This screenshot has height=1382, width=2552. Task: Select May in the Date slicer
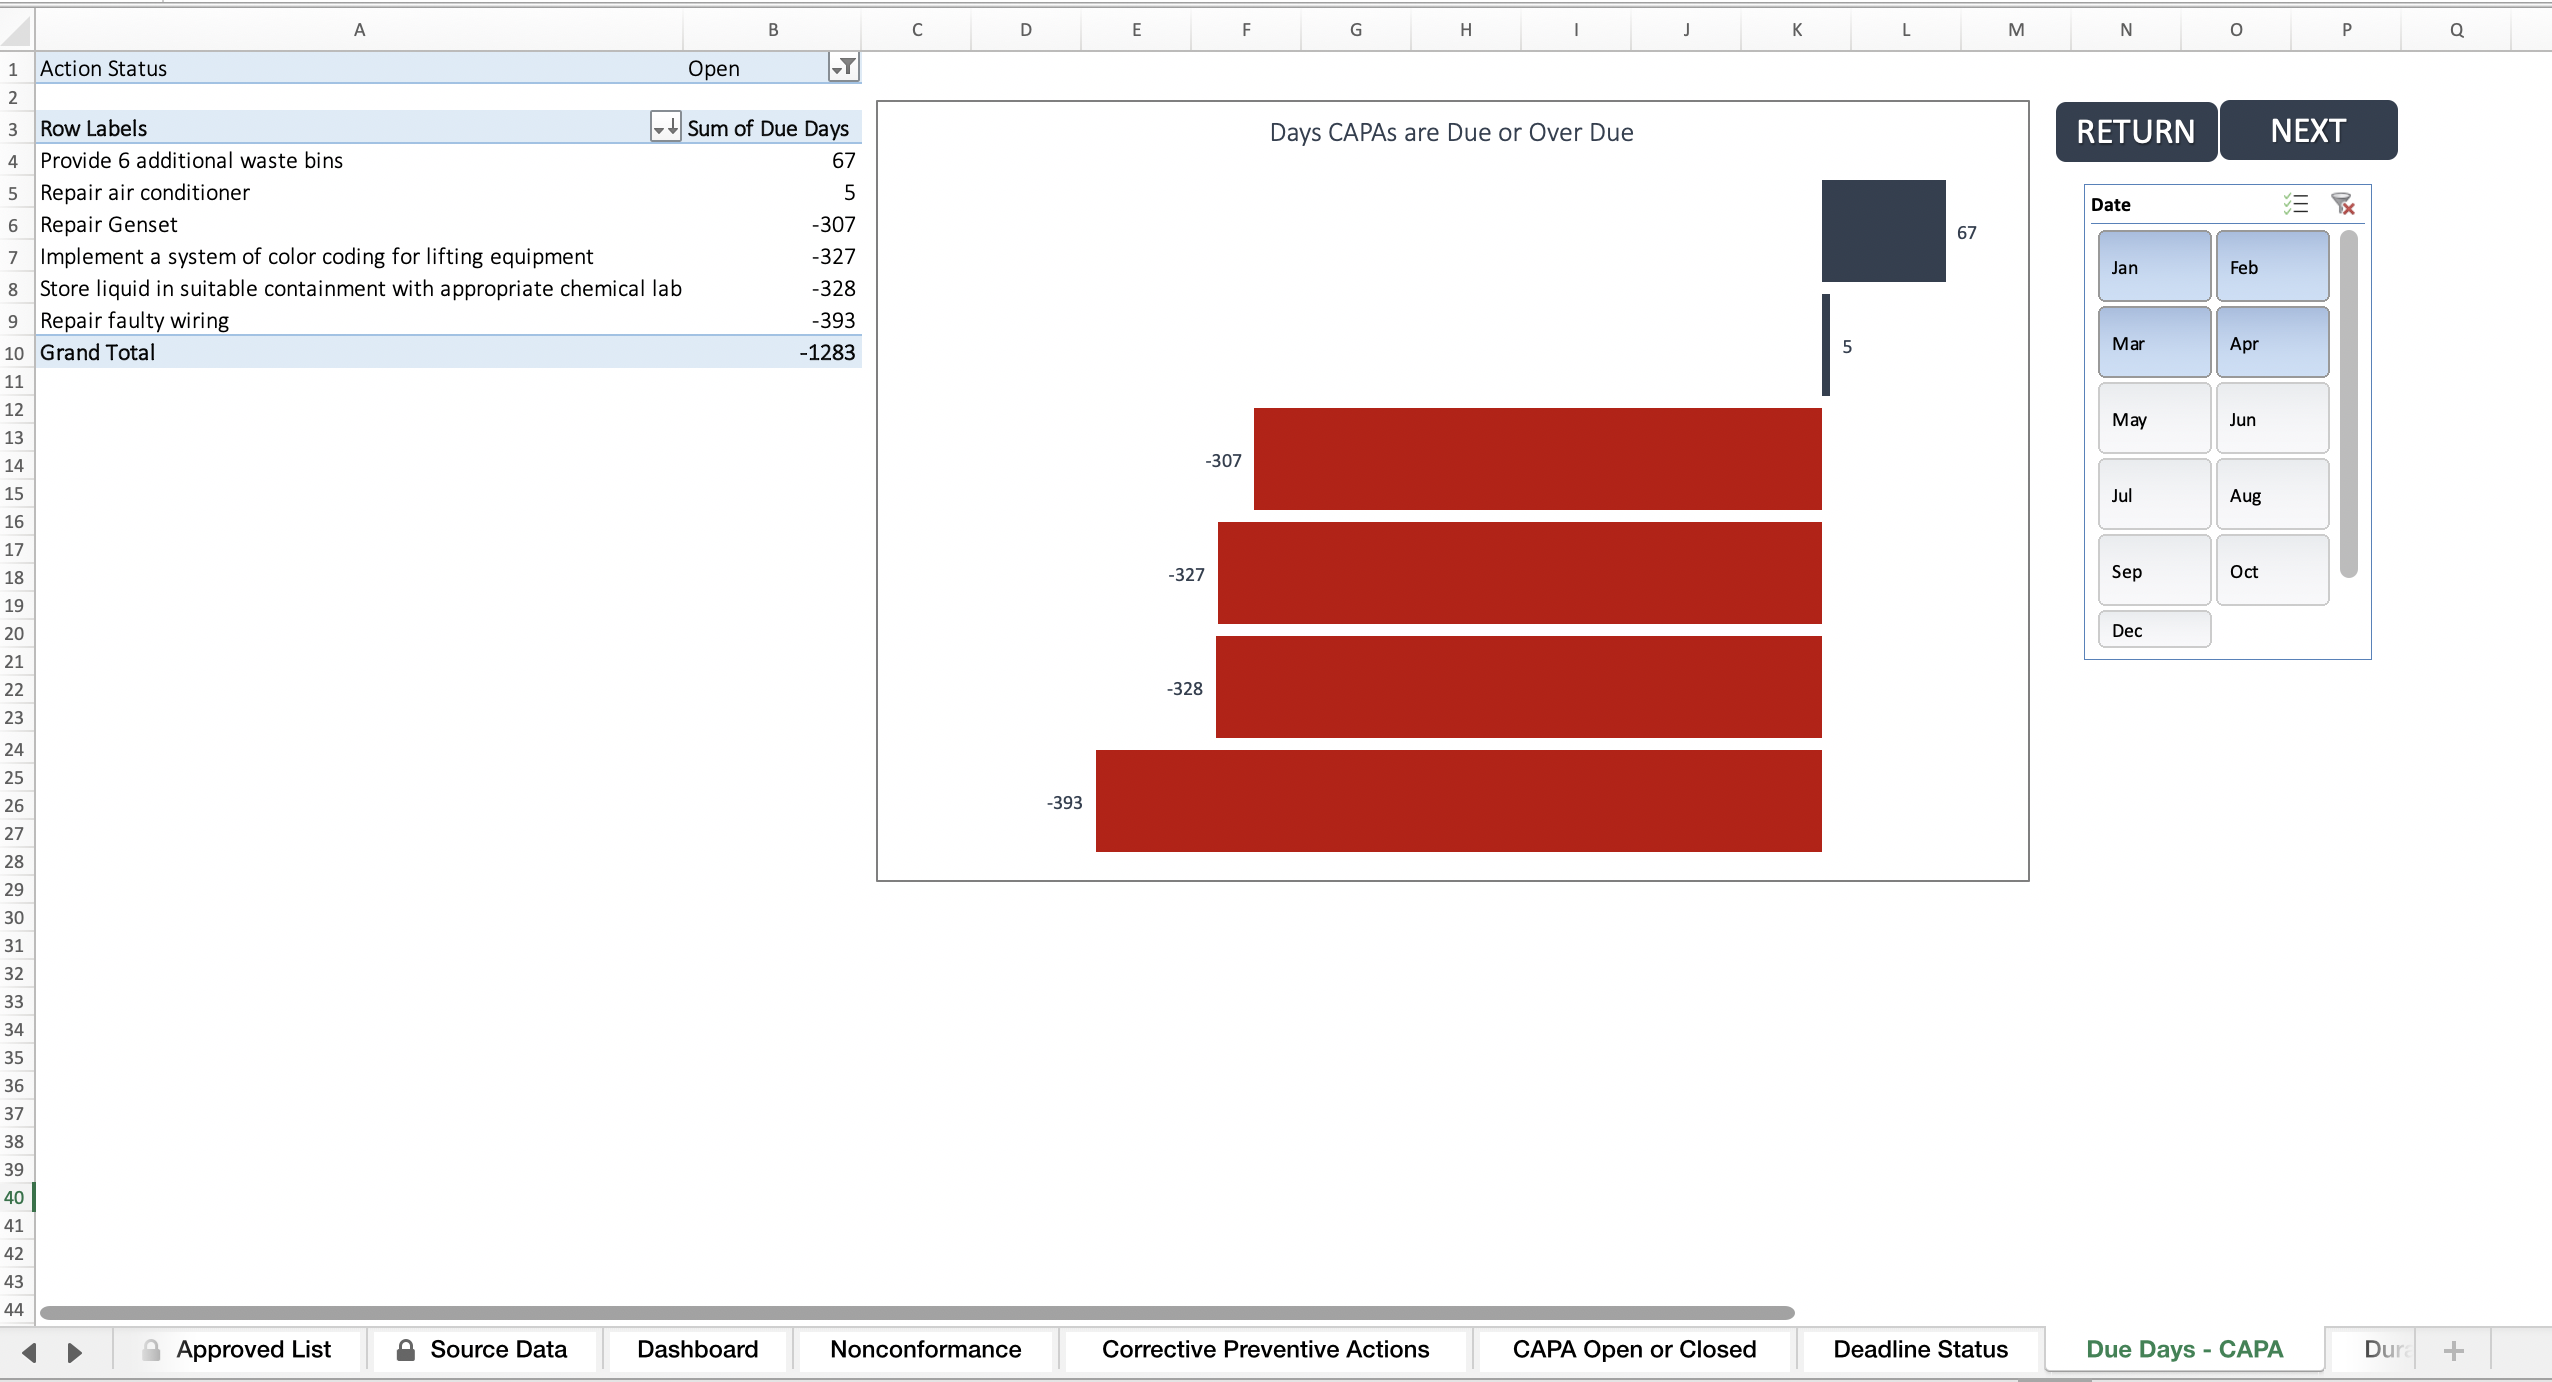(2153, 418)
